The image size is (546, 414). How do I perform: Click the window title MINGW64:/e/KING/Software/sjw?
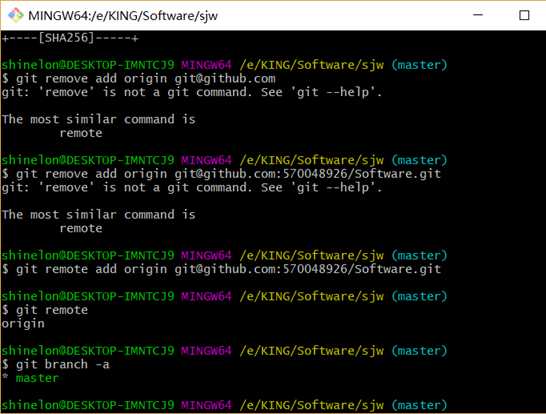coord(123,16)
